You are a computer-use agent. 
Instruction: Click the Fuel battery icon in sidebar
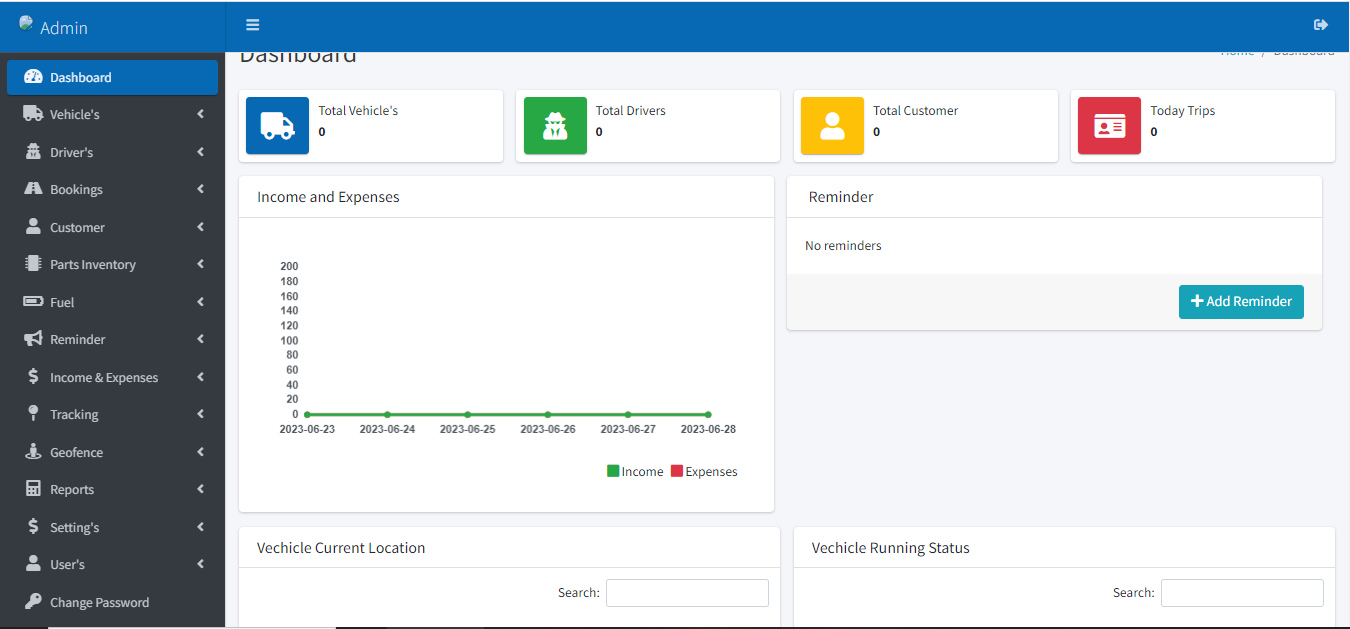pyautogui.click(x=33, y=301)
